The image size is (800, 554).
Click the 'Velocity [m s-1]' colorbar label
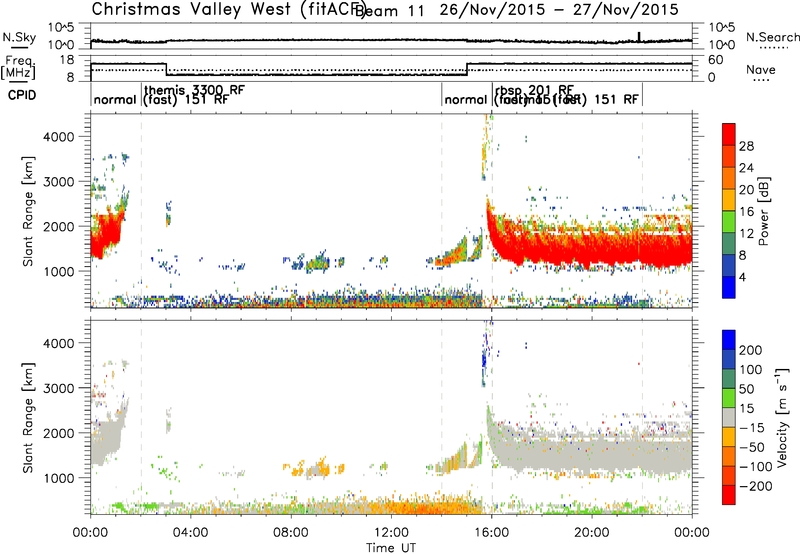(x=782, y=417)
